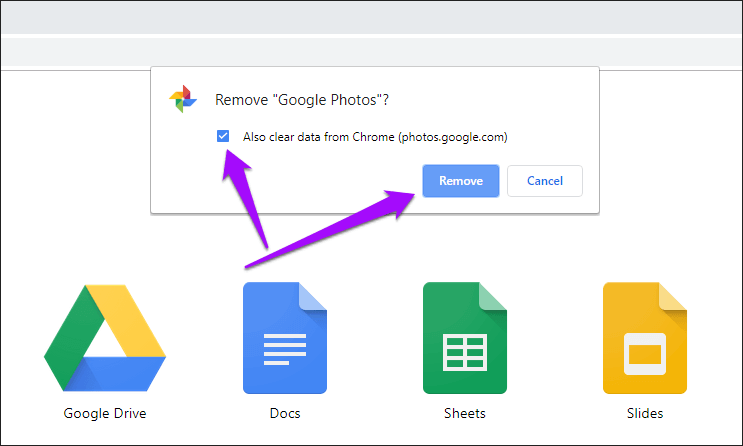743x446 pixels.
Task: Open the Google Drive app icon
Action: pyautogui.click(x=105, y=338)
